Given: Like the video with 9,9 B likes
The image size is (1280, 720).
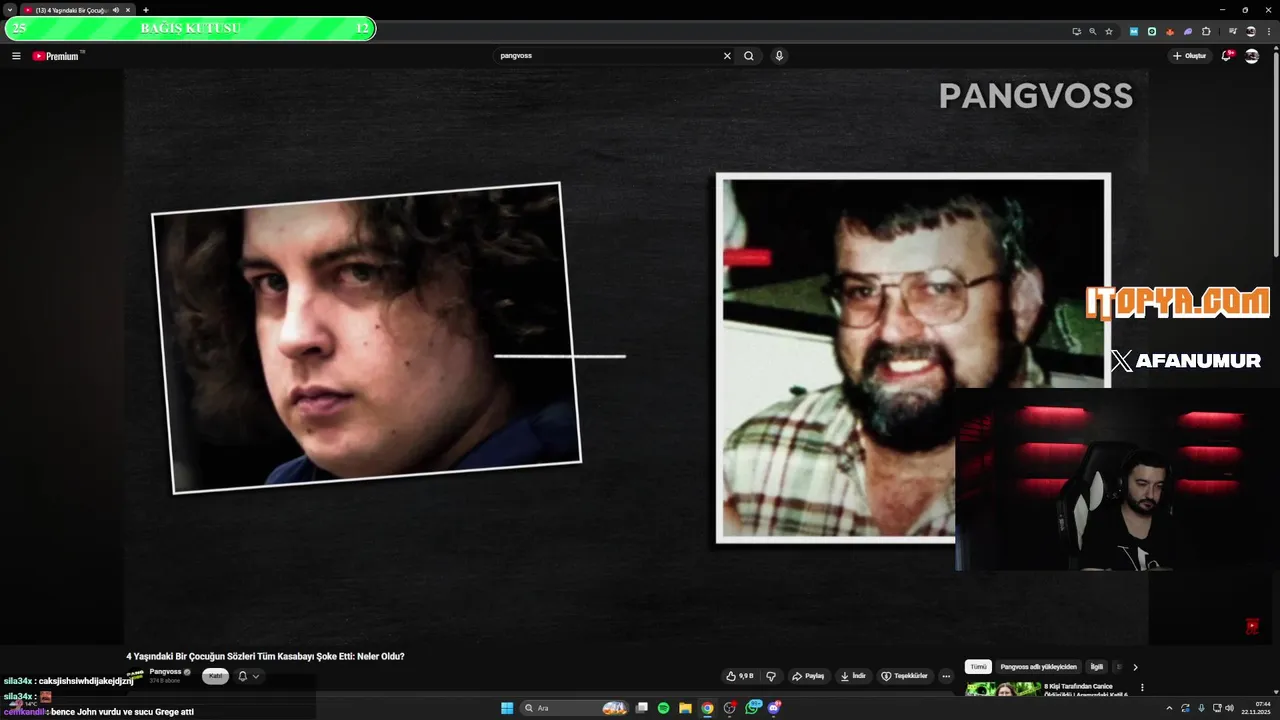Looking at the screenshot, I should pyautogui.click(x=740, y=676).
